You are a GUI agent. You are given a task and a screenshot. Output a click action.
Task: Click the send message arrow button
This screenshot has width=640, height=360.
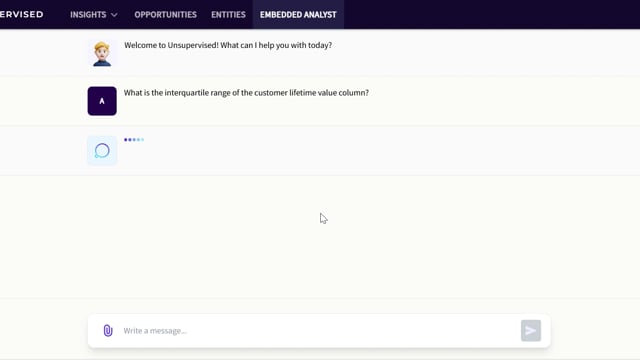click(x=531, y=331)
